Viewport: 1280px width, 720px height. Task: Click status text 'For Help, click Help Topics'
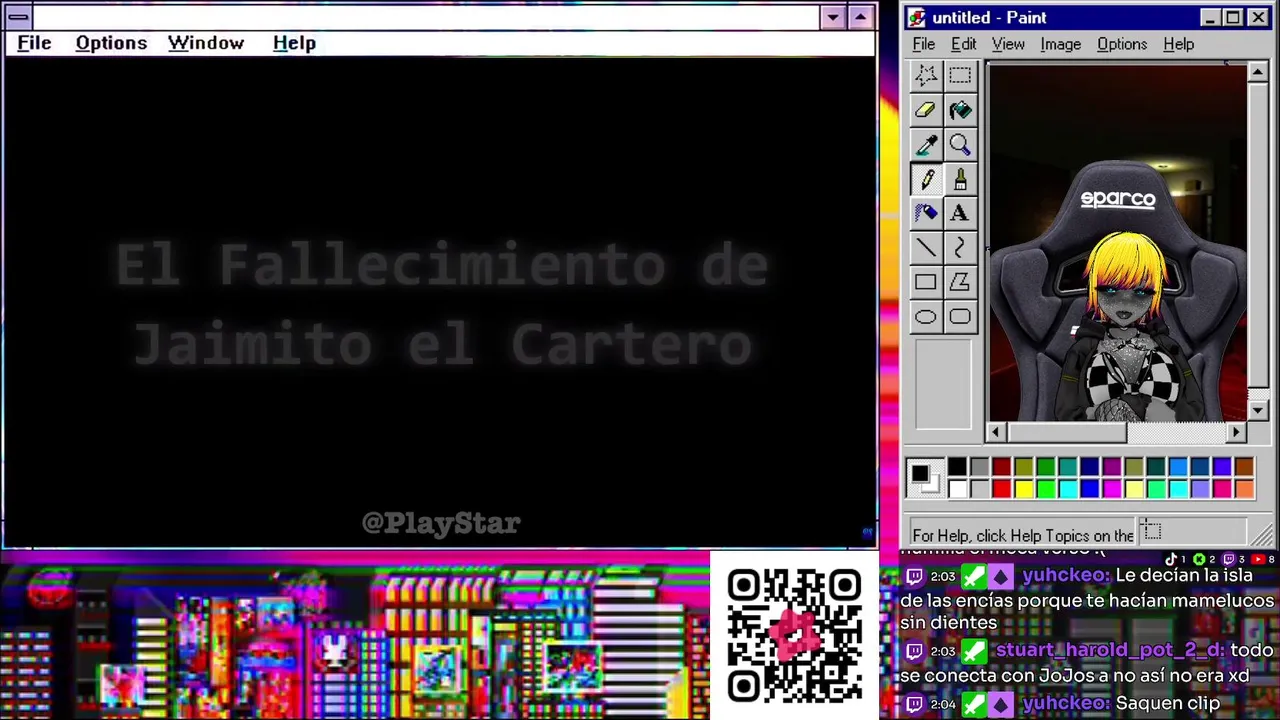coord(1023,536)
